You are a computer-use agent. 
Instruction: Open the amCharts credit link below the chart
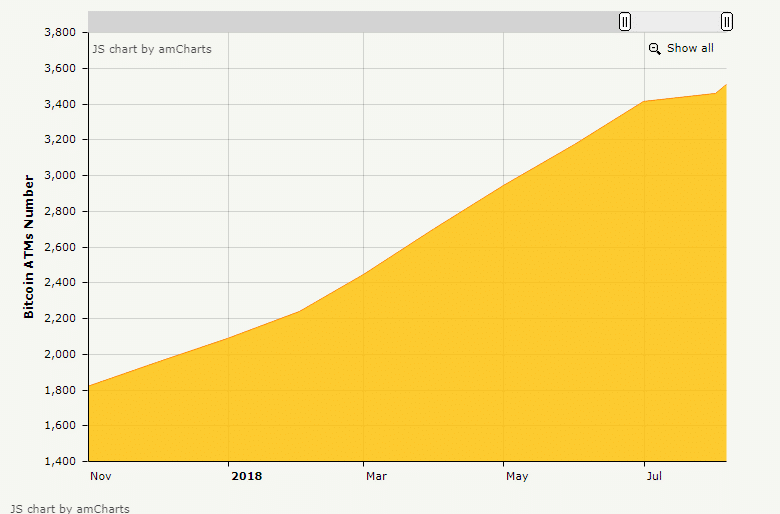70,509
